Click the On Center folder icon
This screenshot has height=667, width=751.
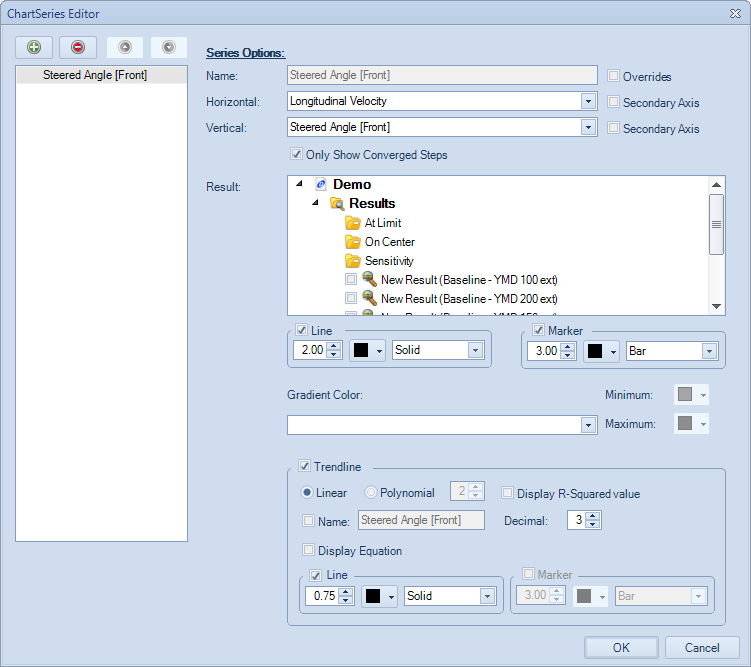coord(353,242)
